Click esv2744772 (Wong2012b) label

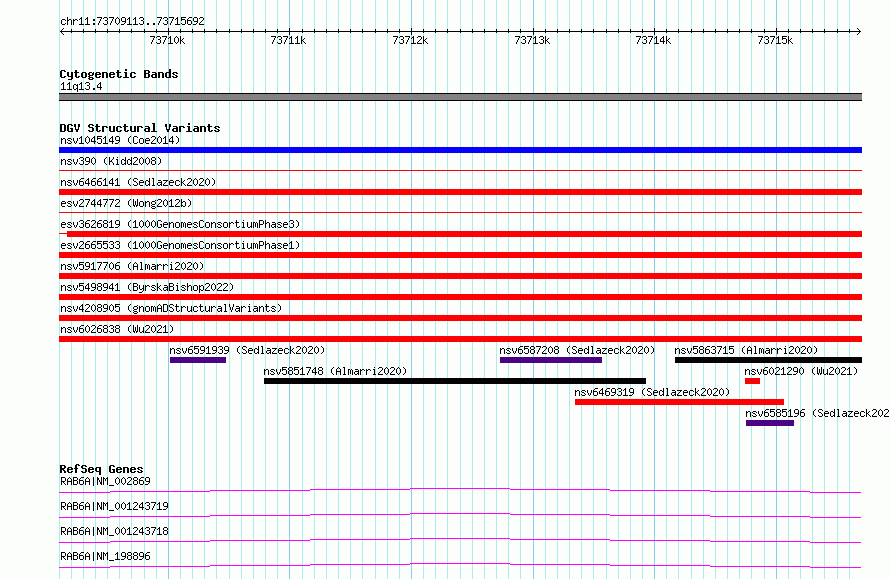[126, 203]
